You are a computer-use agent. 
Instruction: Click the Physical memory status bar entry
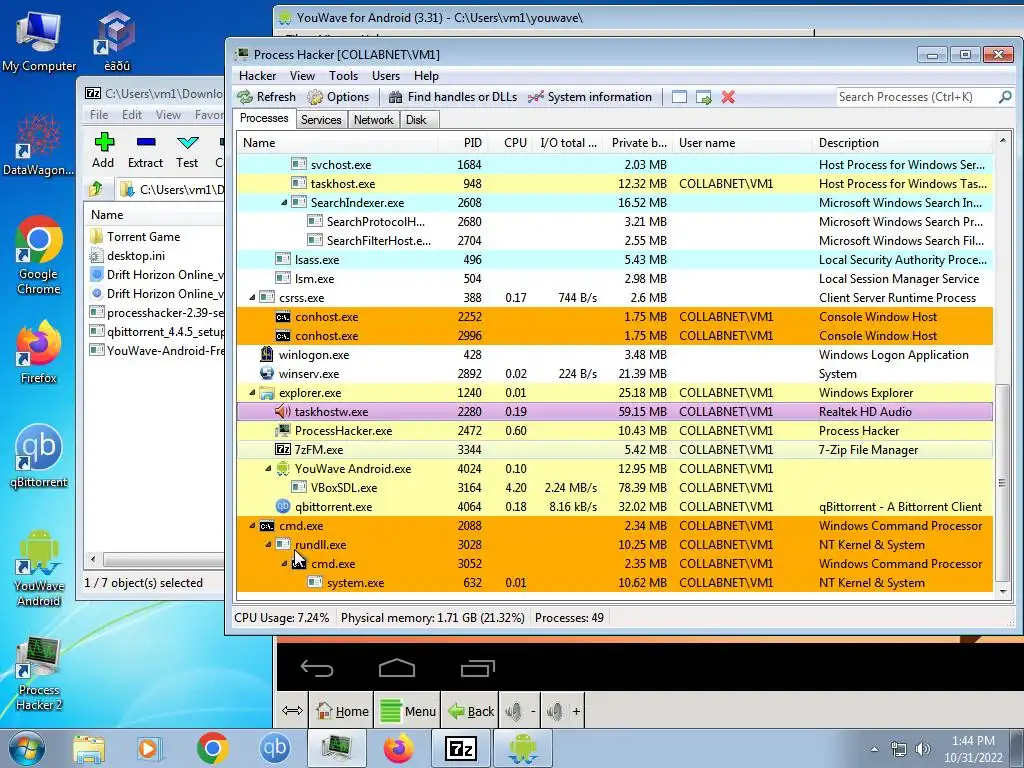[x=432, y=618]
